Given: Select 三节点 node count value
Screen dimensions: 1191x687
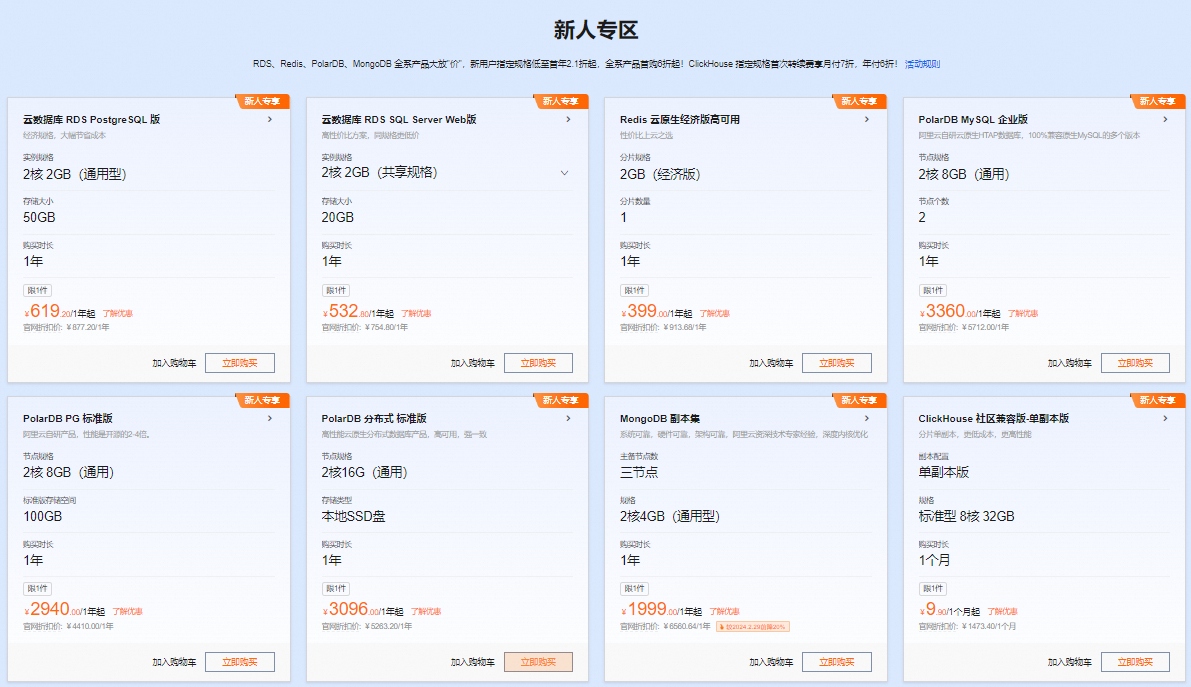Looking at the screenshot, I should point(639,472).
